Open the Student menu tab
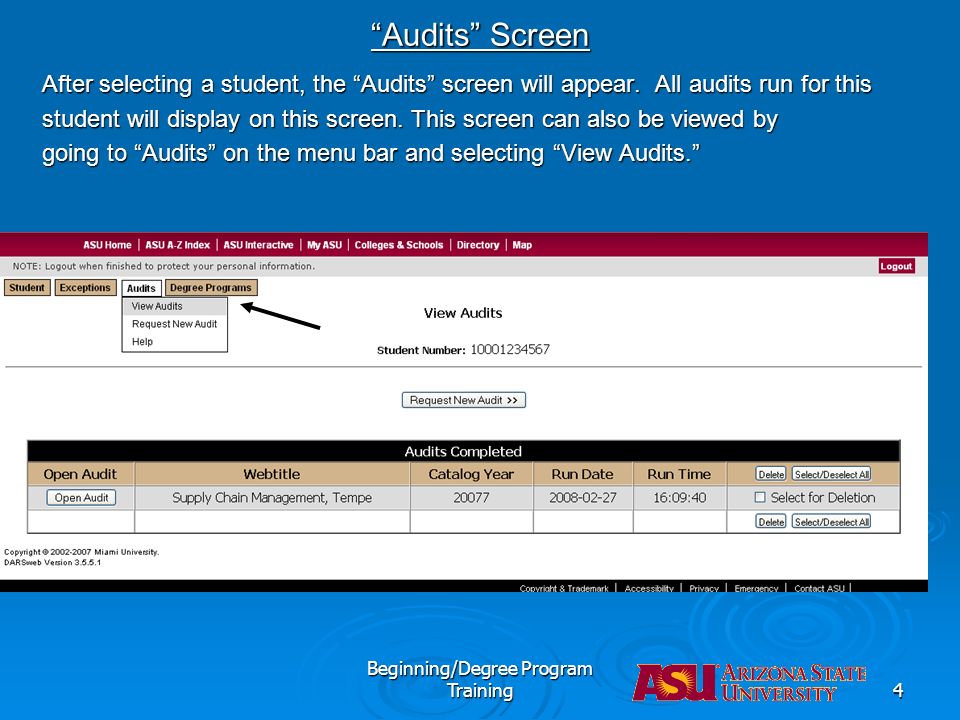The height and width of the screenshot is (720, 960). click(x=27, y=288)
